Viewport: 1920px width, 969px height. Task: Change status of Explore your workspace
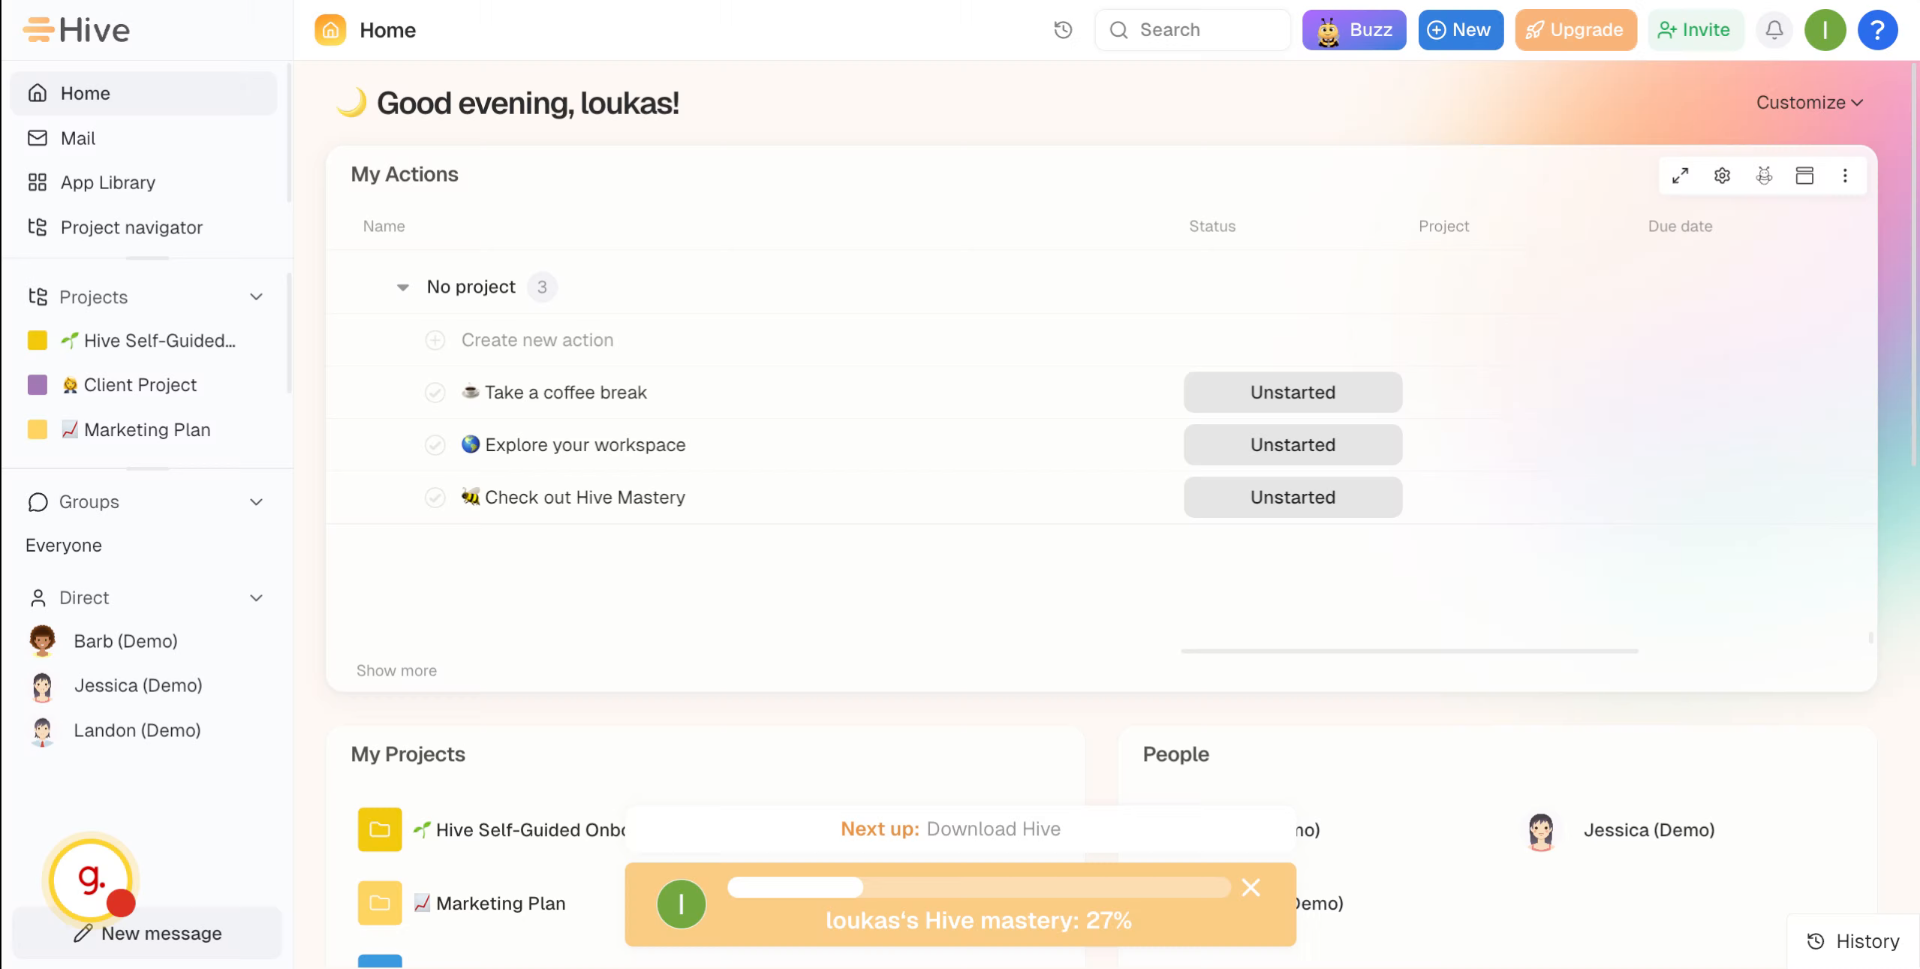click(1293, 445)
